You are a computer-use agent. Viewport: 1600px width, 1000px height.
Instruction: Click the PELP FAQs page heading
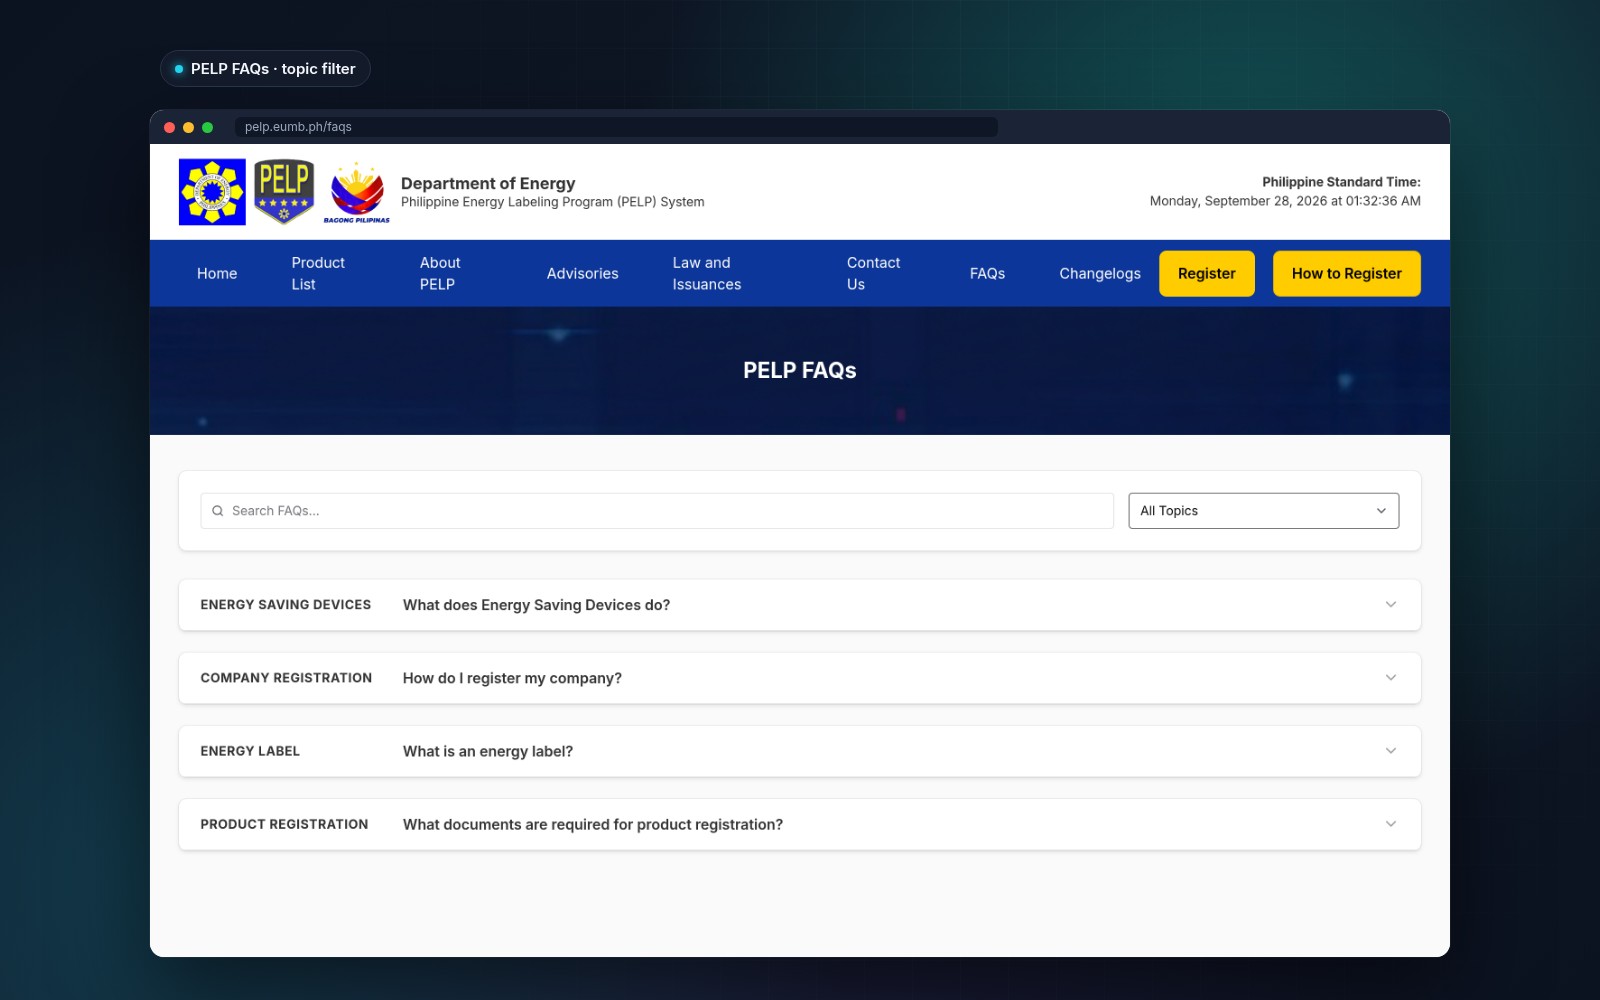[800, 370]
